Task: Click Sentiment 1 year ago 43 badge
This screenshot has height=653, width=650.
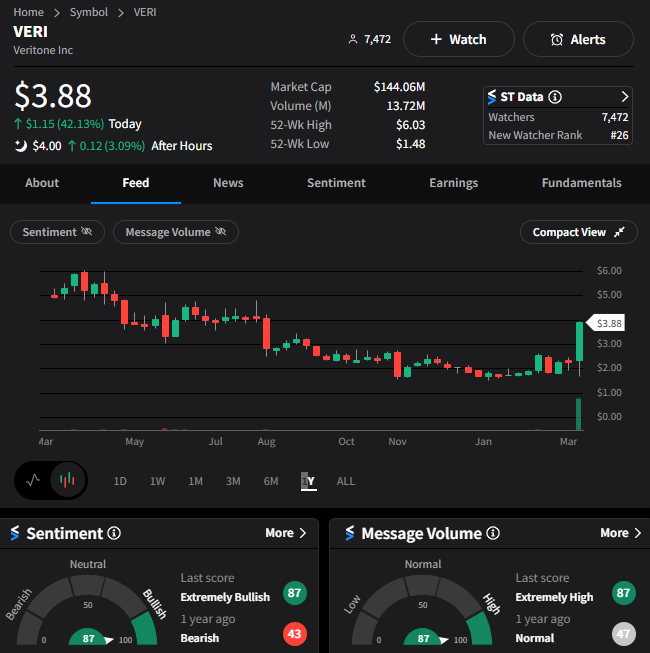Action: point(295,634)
